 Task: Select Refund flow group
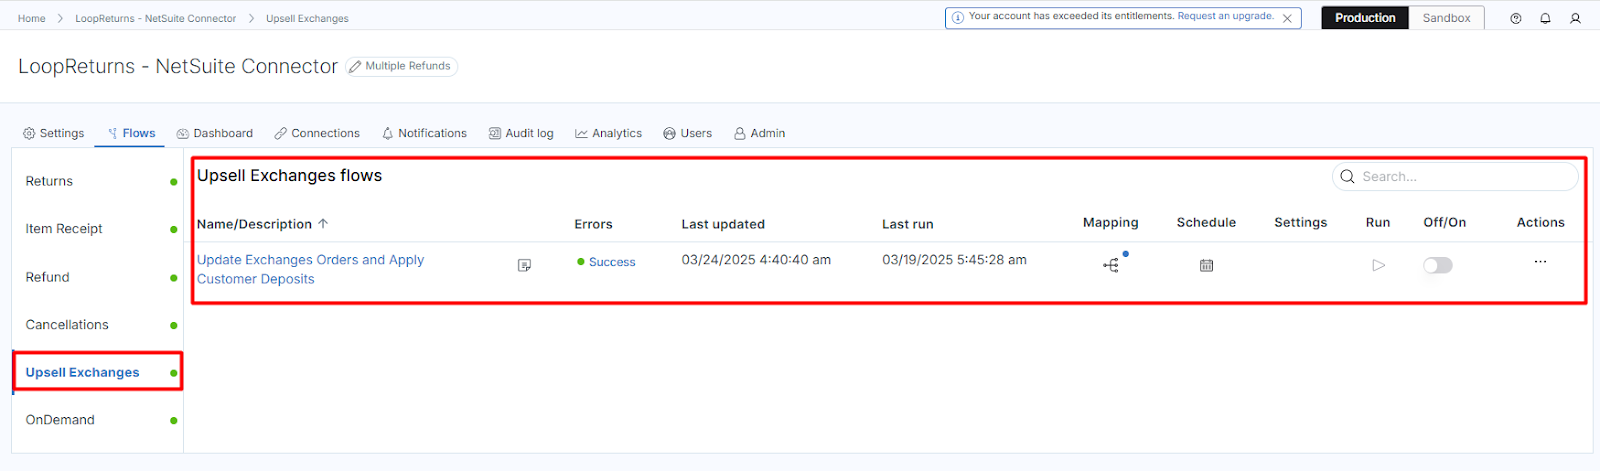[x=98, y=277]
